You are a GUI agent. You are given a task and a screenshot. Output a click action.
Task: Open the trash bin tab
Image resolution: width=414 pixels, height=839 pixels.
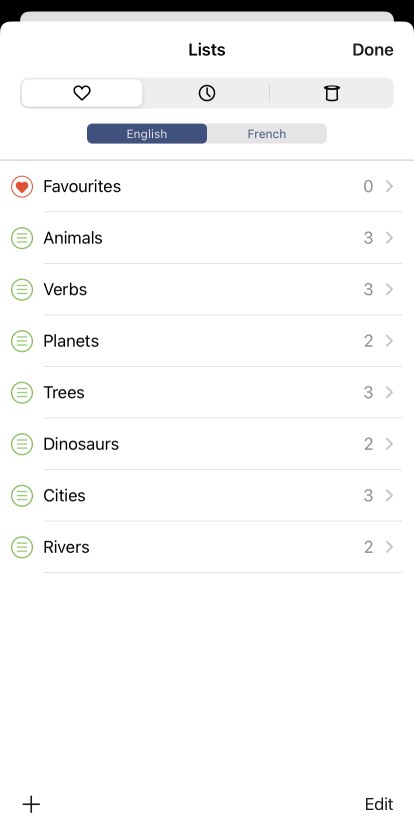click(x=332, y=94)
